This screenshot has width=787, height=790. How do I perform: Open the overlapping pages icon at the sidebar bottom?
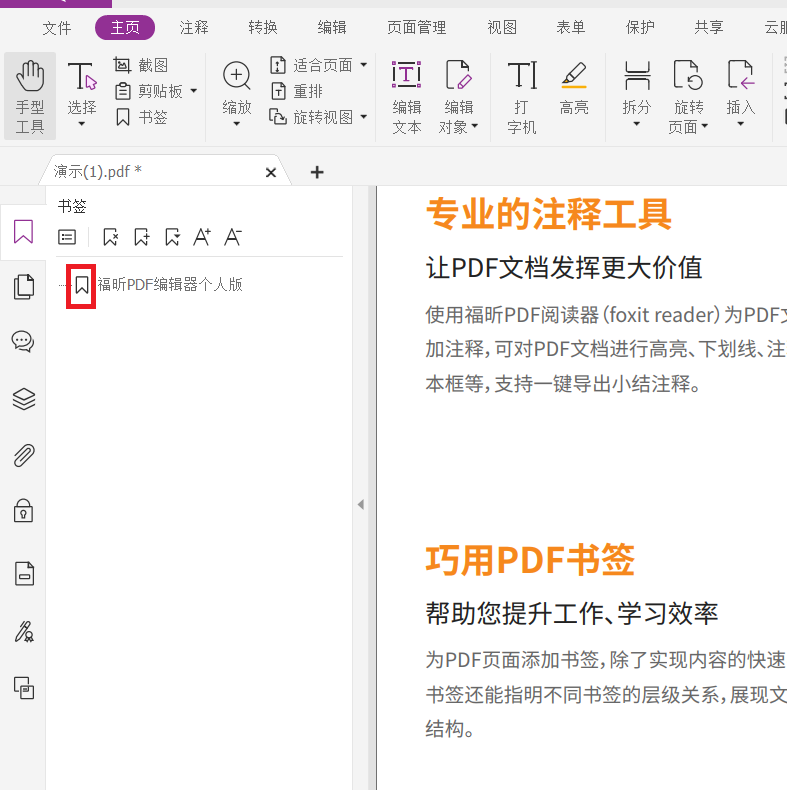[24, 688]
